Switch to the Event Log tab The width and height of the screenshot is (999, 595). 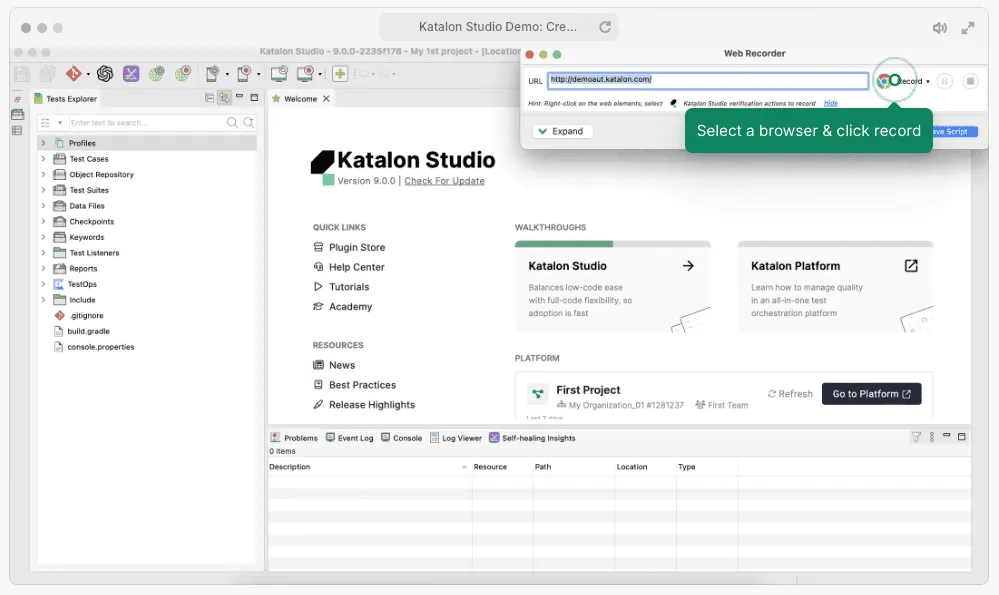[352, 437]
